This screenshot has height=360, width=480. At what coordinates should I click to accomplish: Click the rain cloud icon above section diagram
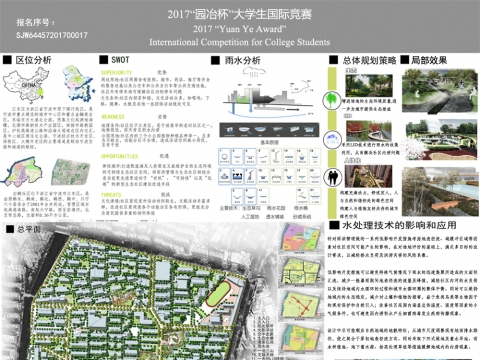pos(254,71)
